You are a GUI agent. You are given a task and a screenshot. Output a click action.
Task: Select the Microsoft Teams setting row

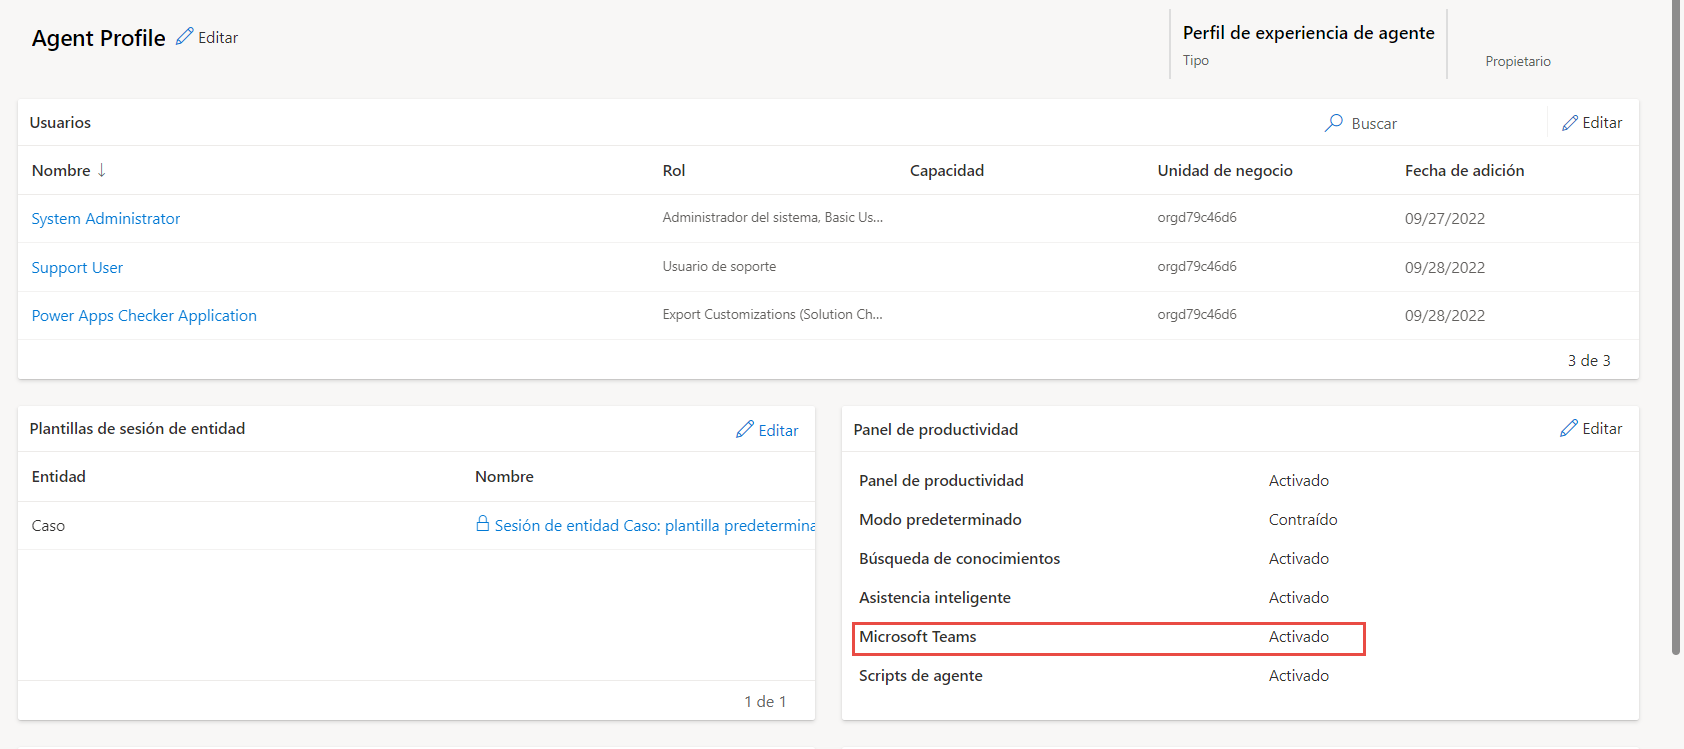coord(1108,638)
